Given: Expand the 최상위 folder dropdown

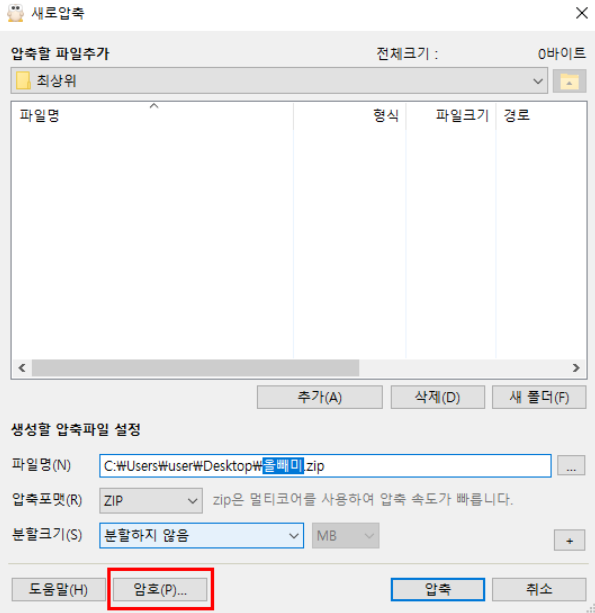Looking at the screenshot, I should (x=538, y=81).
